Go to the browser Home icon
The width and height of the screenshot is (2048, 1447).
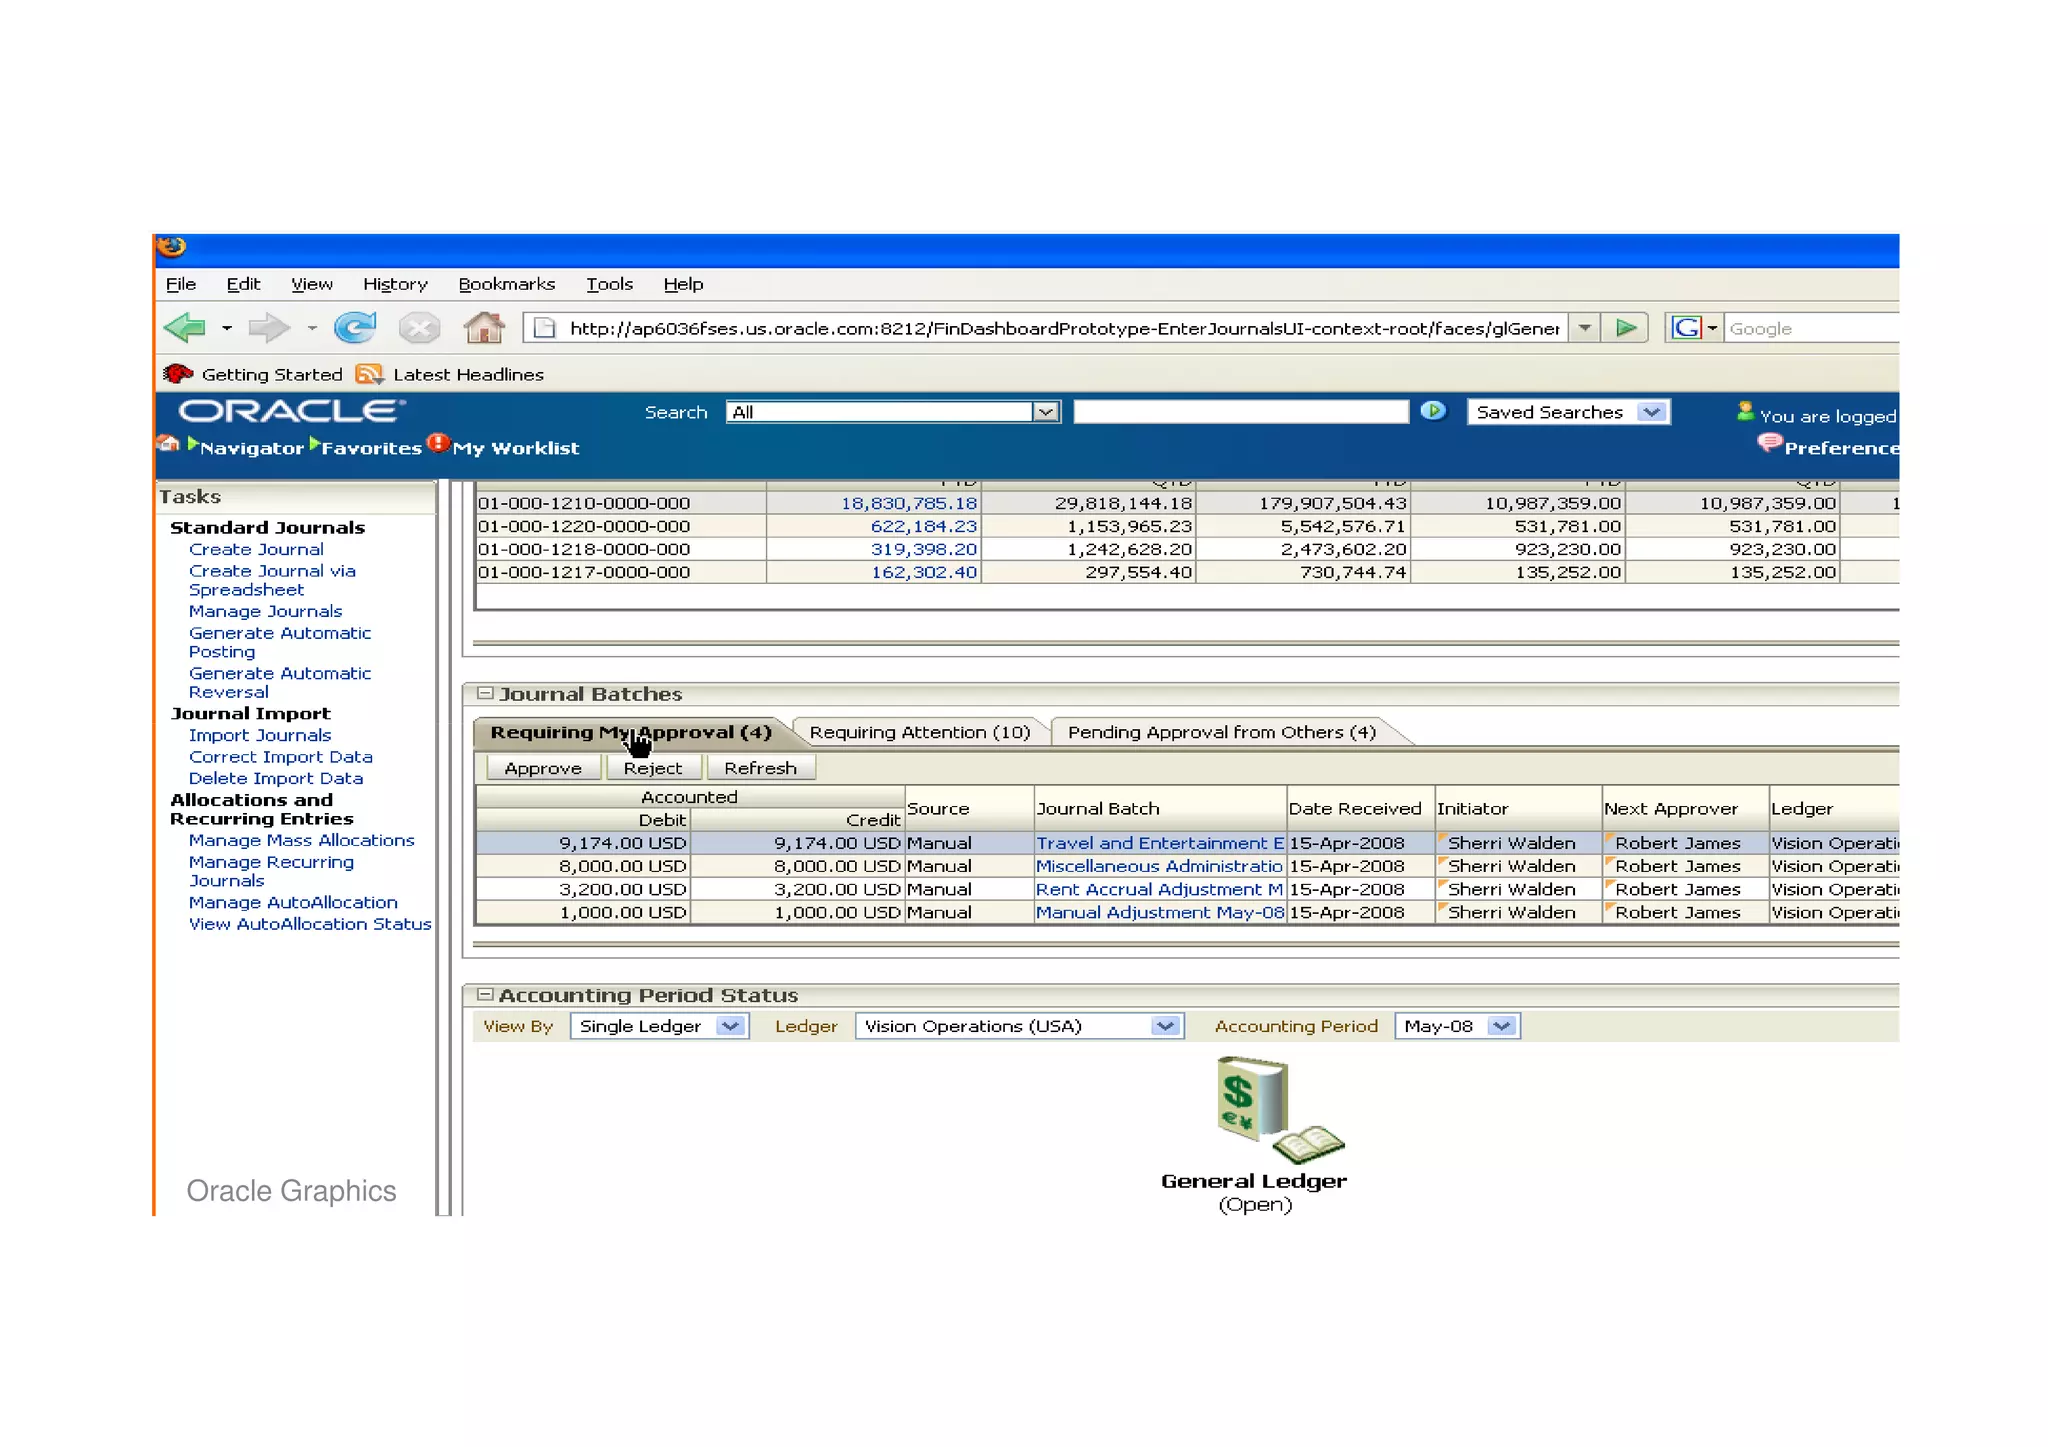point(484,327)
